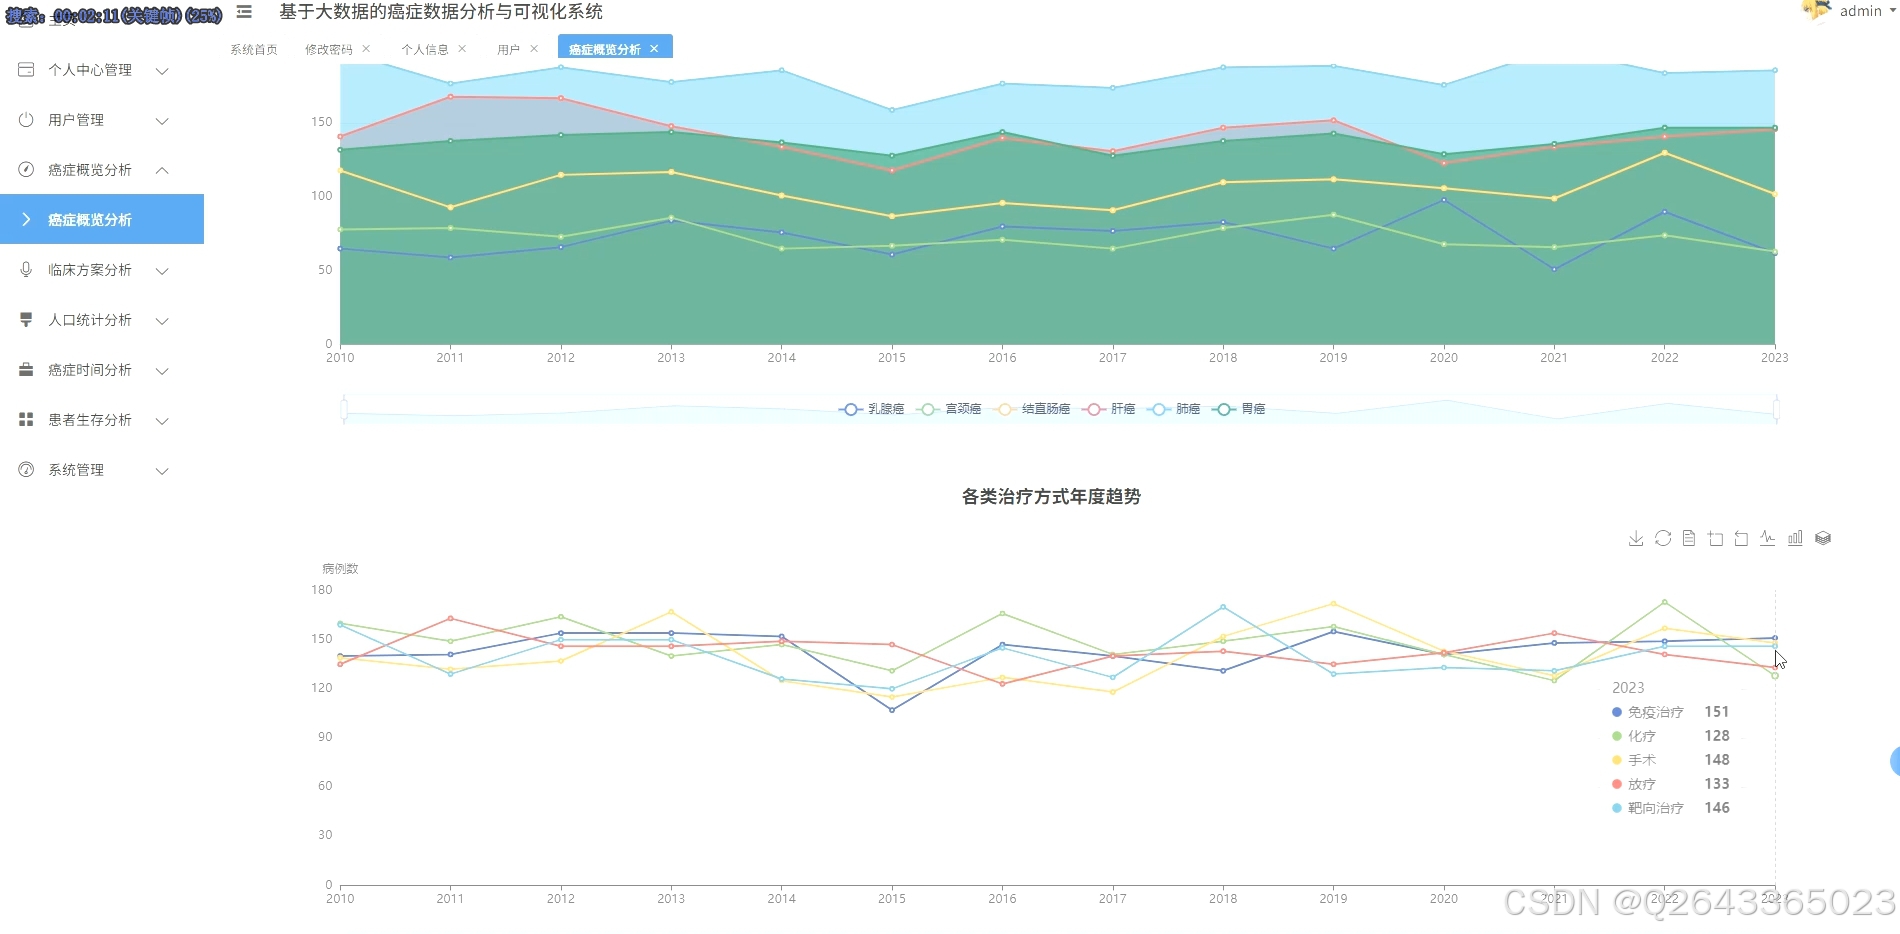Click the briefcase icon beside 癌症时间分析
The width and height of the screenshot is (1900, 934).
(26, 370)
